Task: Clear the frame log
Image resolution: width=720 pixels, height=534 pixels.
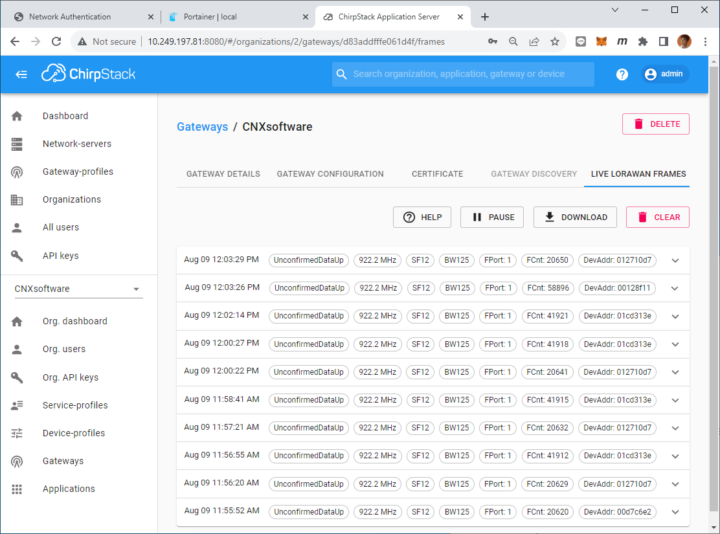Action: [x=658, y=217]
